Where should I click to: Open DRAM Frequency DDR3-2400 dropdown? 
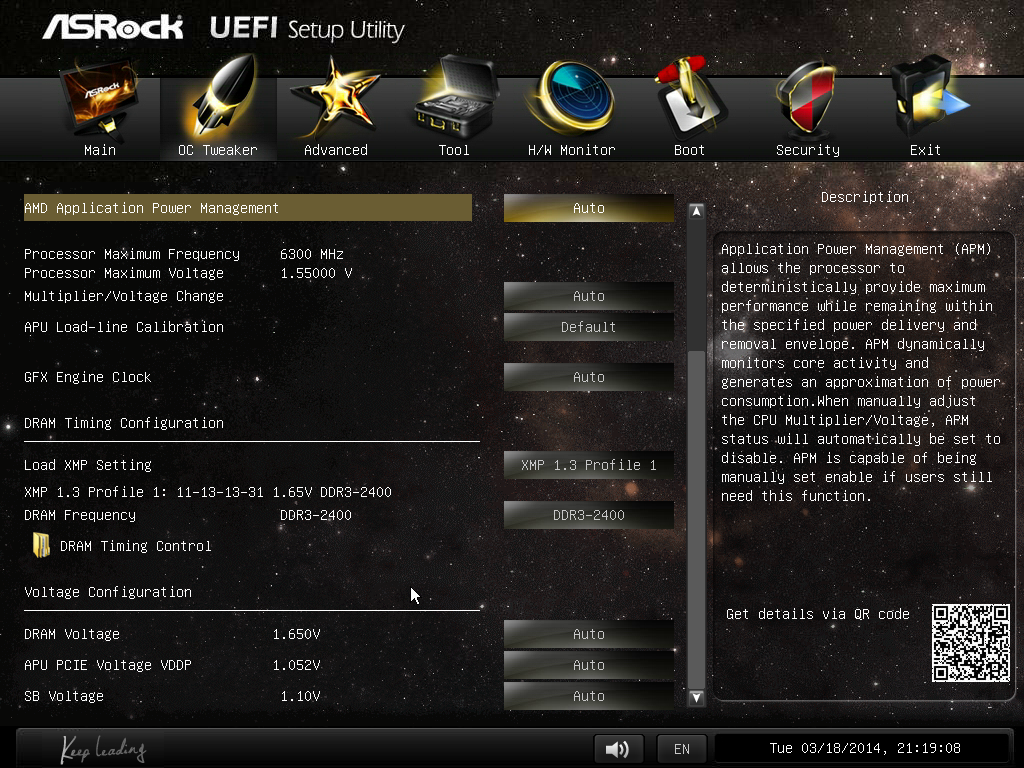pos(588,515)
